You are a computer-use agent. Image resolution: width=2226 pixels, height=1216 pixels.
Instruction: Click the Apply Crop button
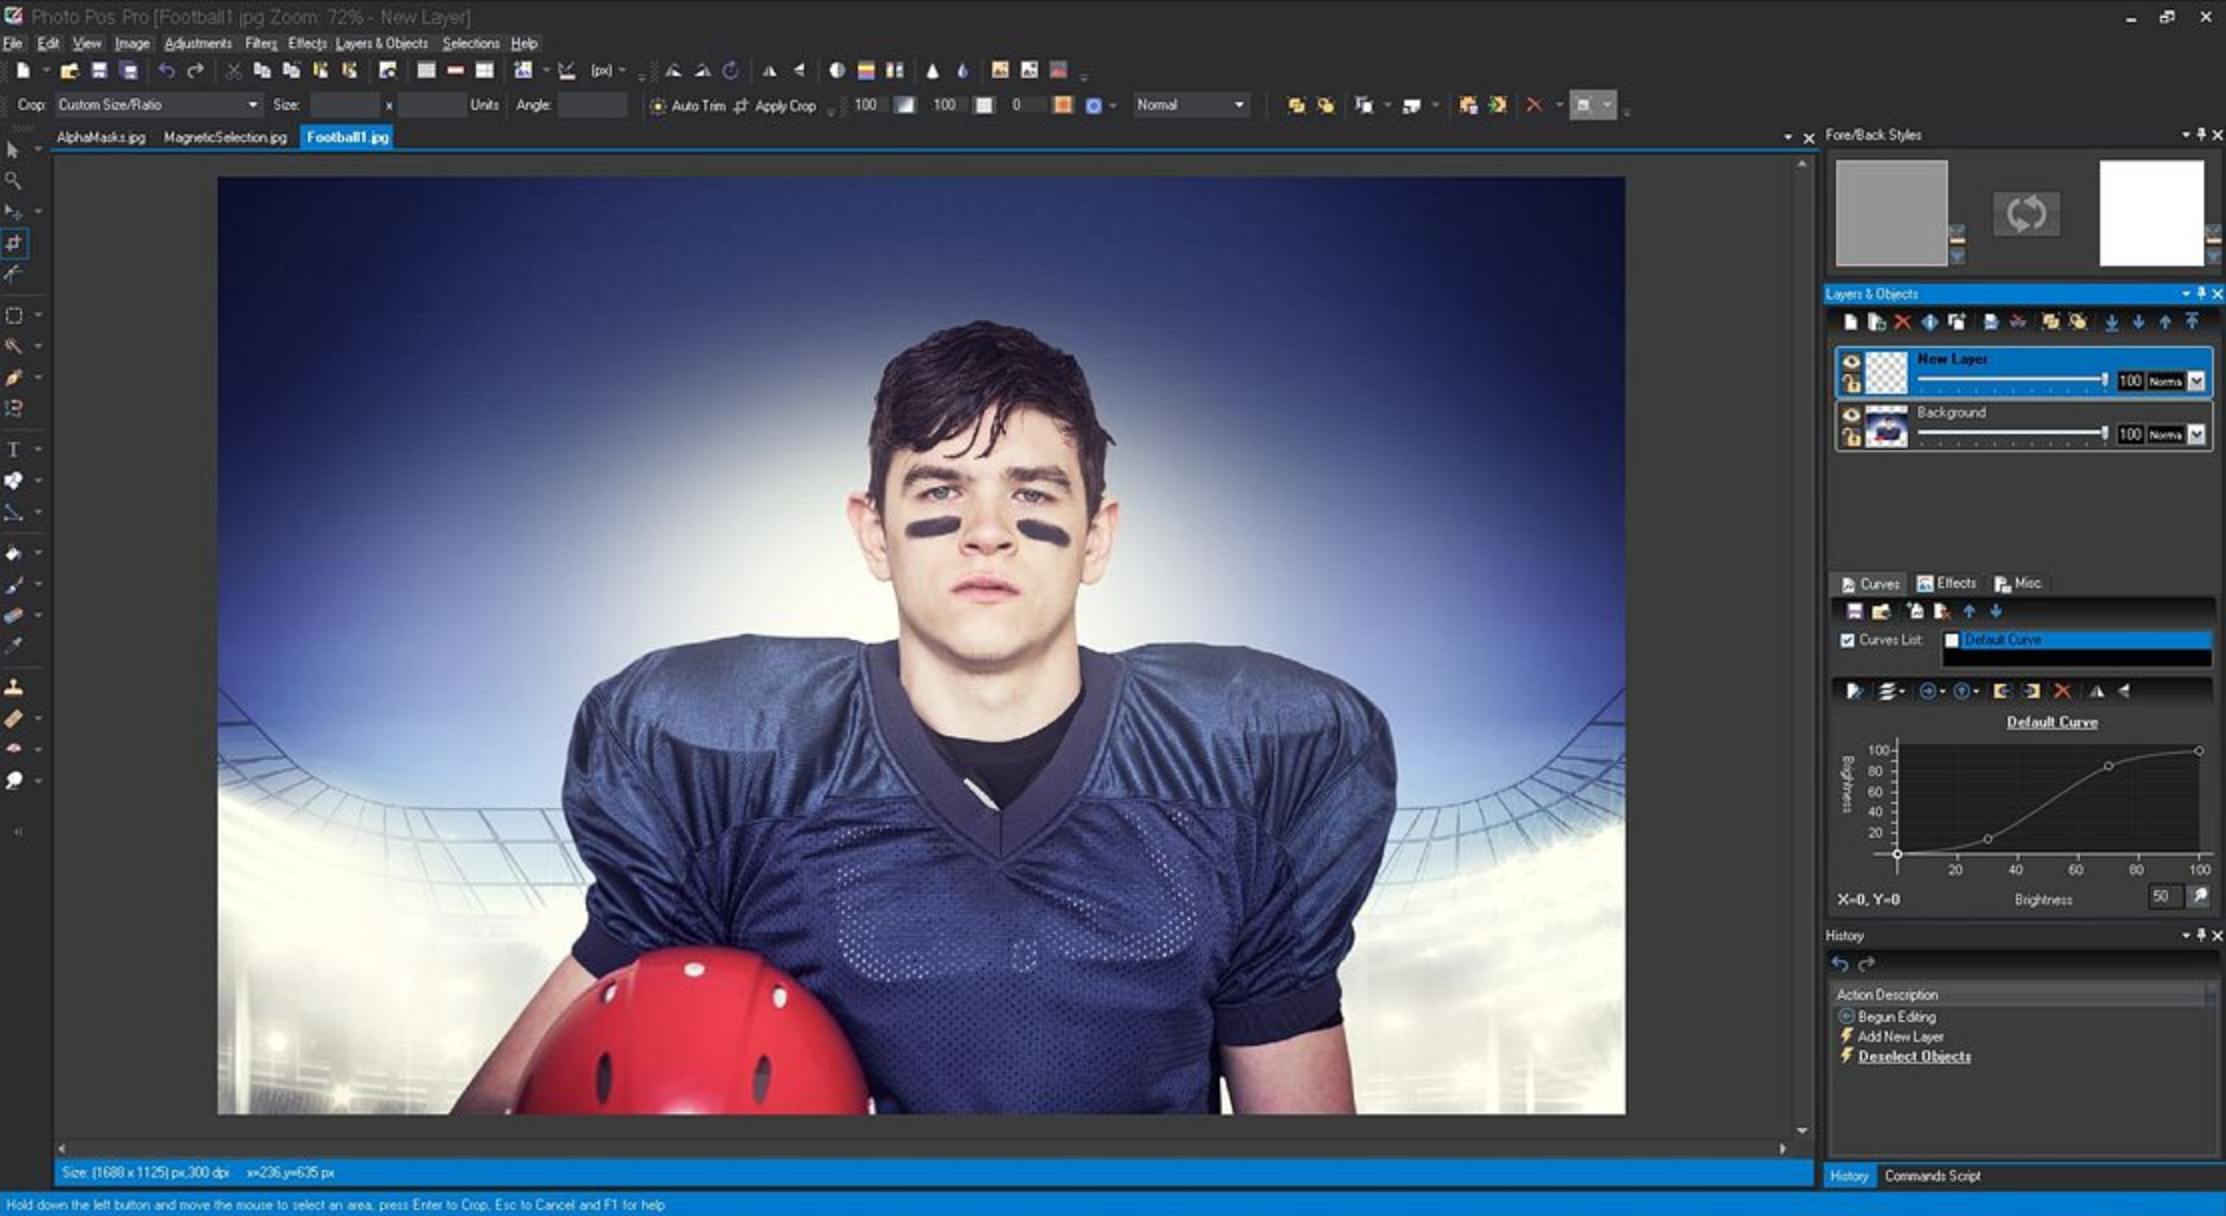(786, 105)
